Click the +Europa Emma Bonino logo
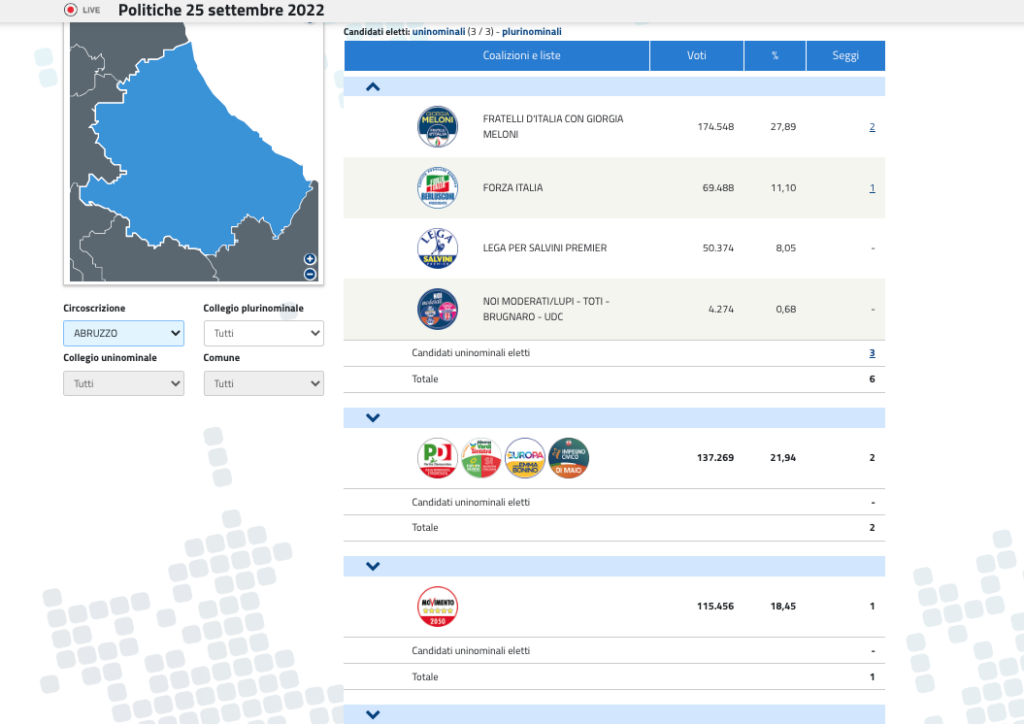Viewport: 1024px width, 724px height. click(x=525, y=458)
